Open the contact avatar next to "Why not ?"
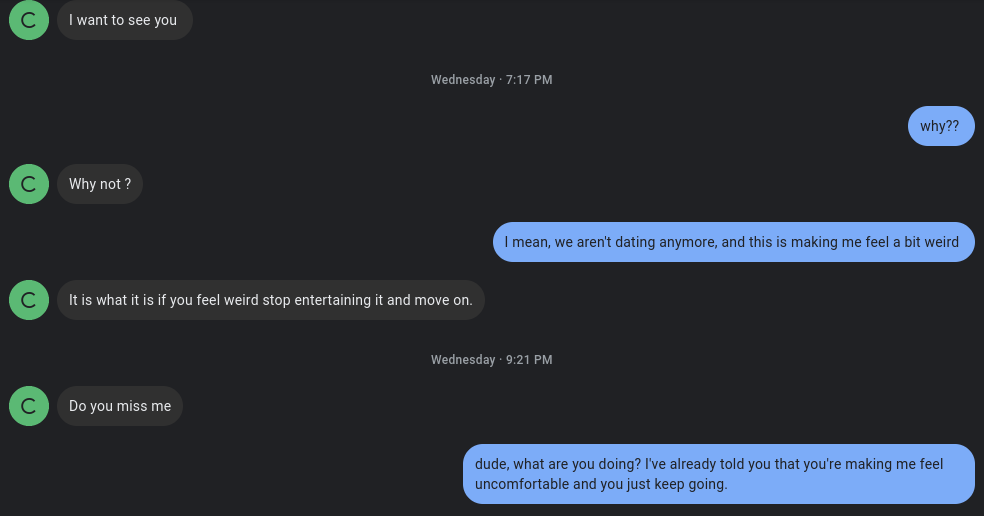The height and width of the screenshot is (516, 984). pyautogui.click(x=29, y=184)
